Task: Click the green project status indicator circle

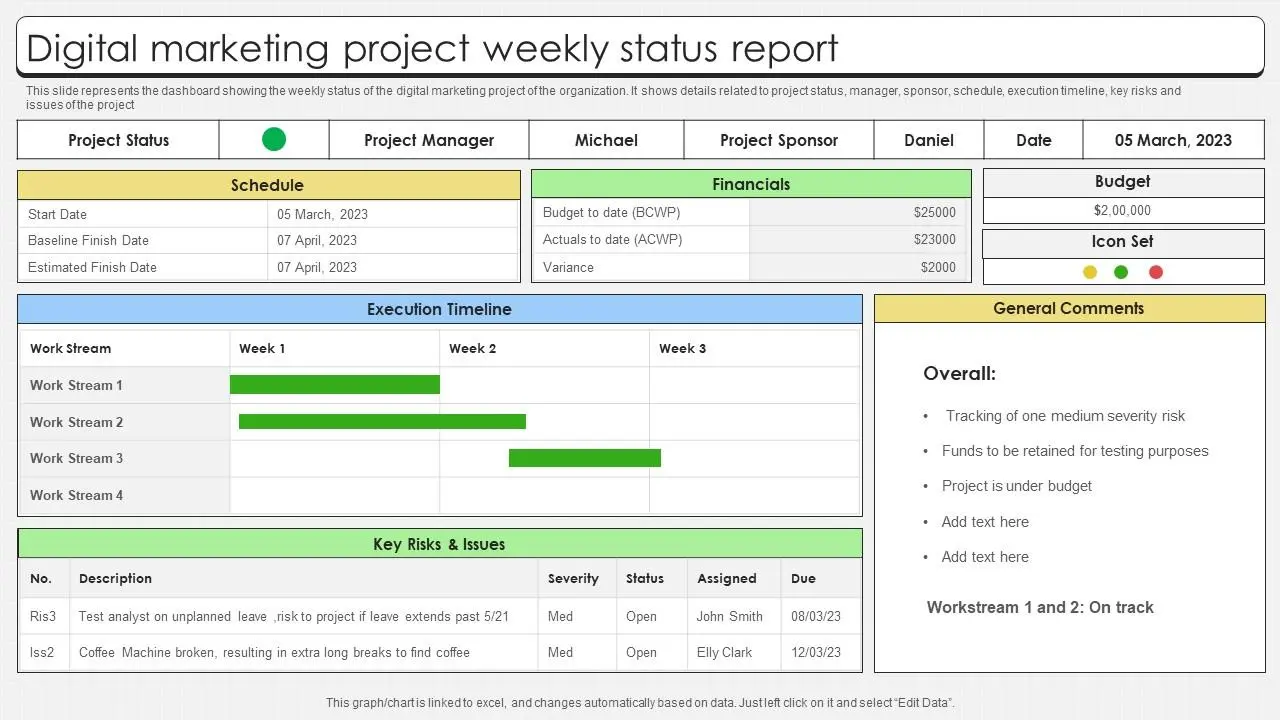Action: pos(274,140)
